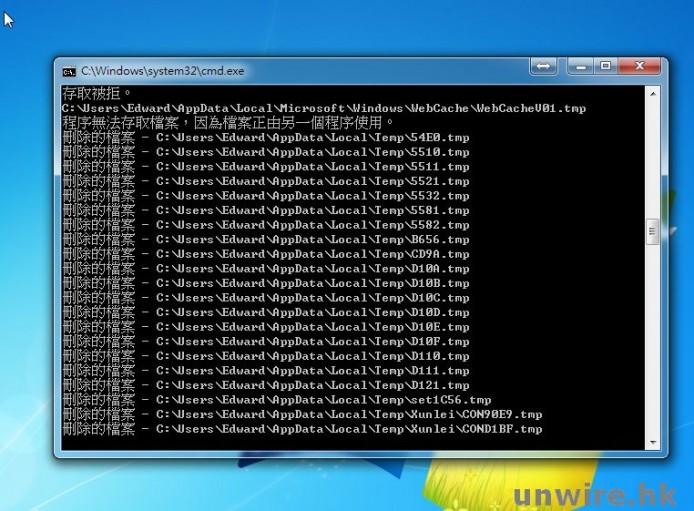Maximize the command prompt window
This screenshot has width=694, height=511.
click(605, 66)
